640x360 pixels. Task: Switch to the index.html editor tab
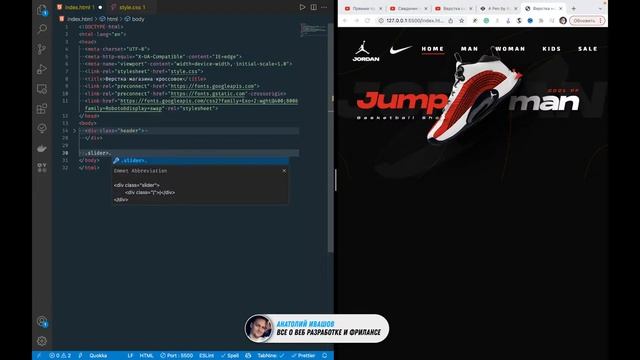[79, 7]
